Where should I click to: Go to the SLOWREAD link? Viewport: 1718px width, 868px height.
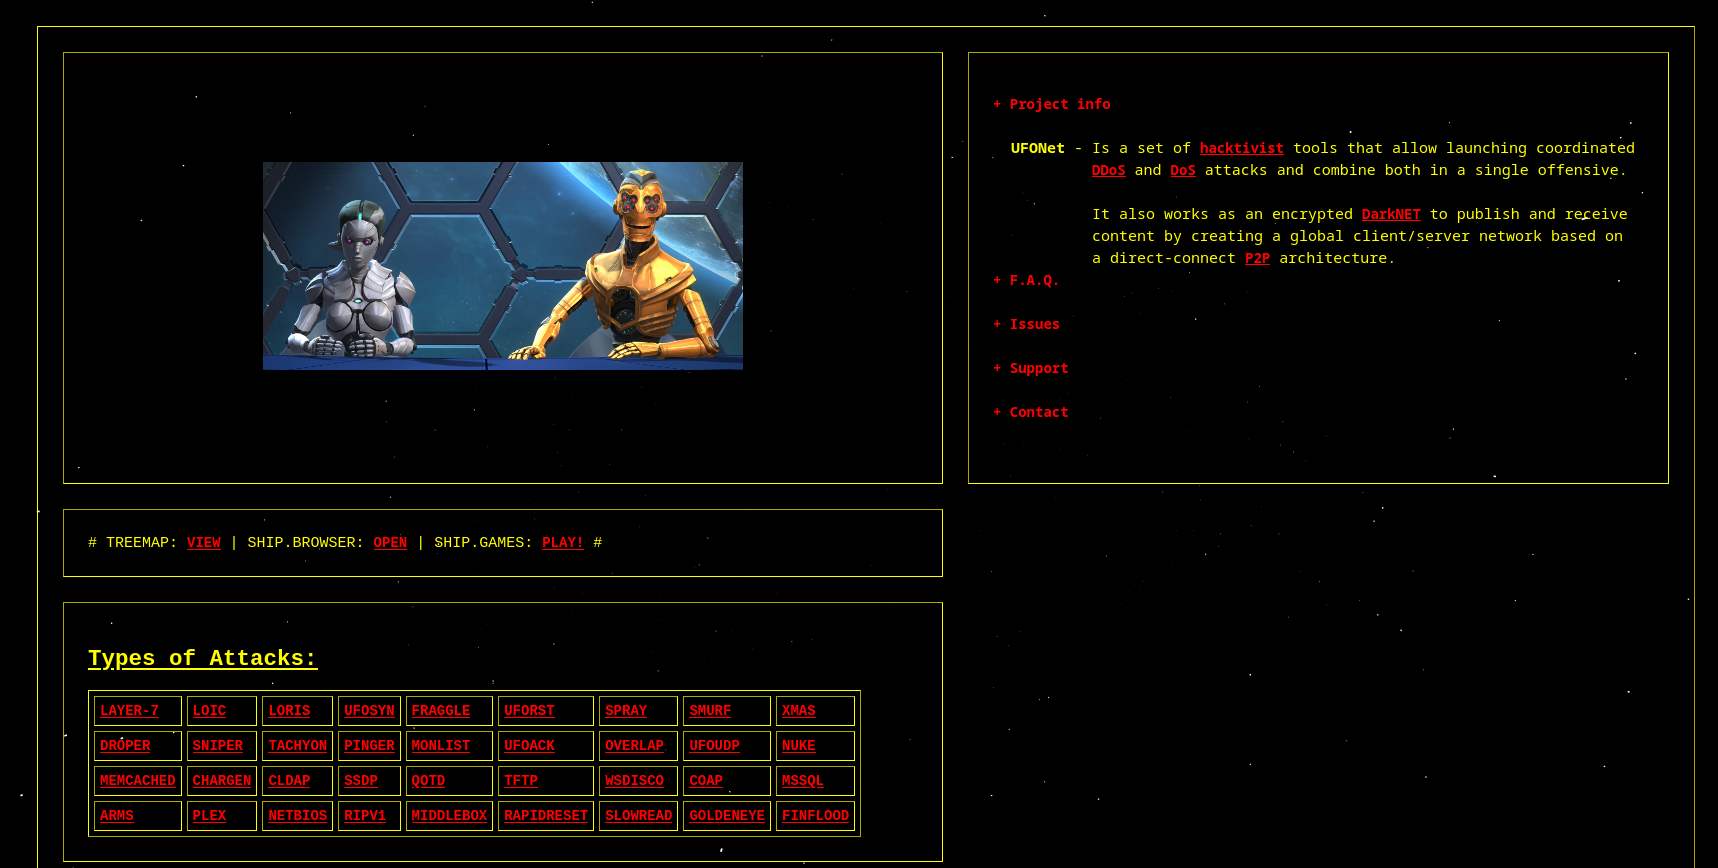coord(638,816)
